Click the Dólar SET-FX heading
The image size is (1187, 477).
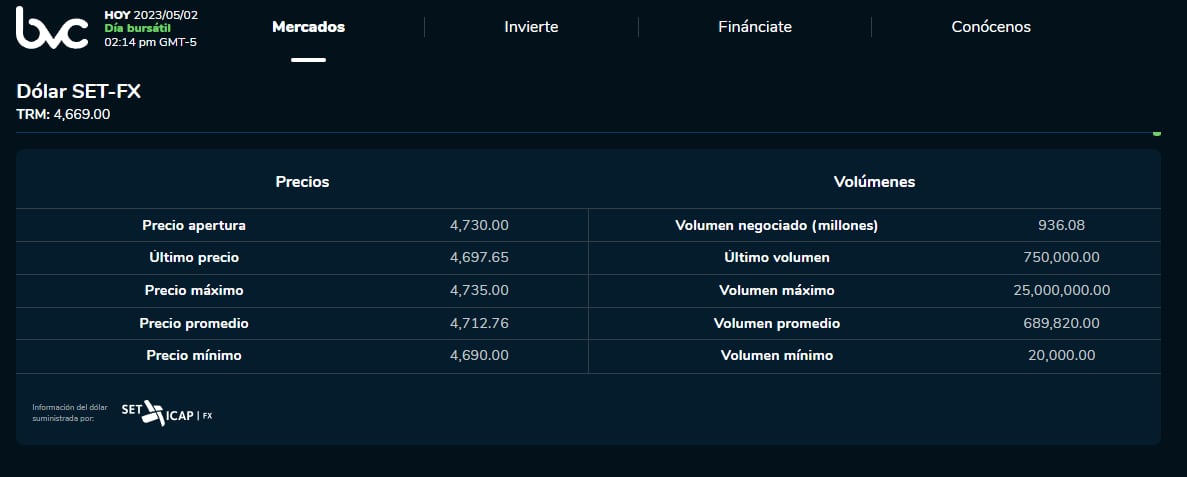[79, 91]
